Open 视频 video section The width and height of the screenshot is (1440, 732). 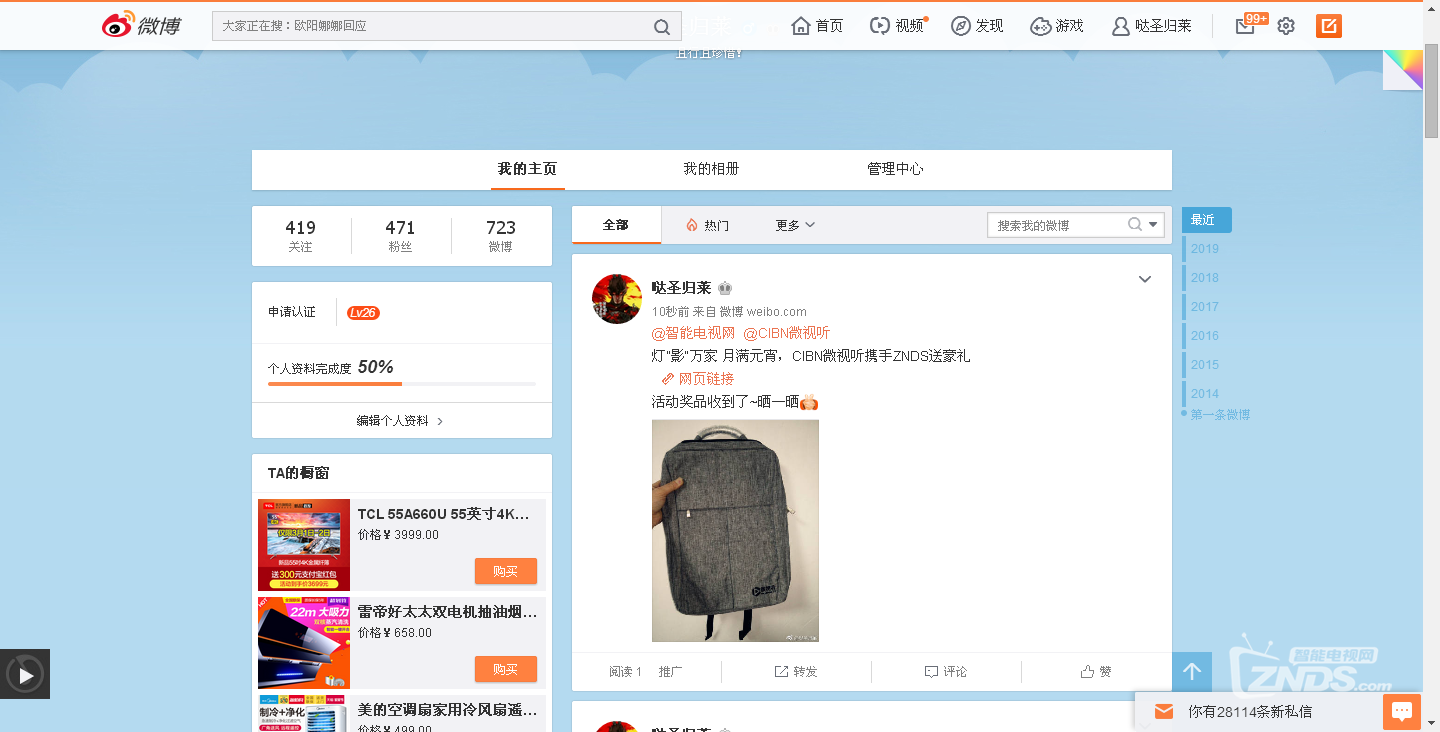(x=897, y=26)
